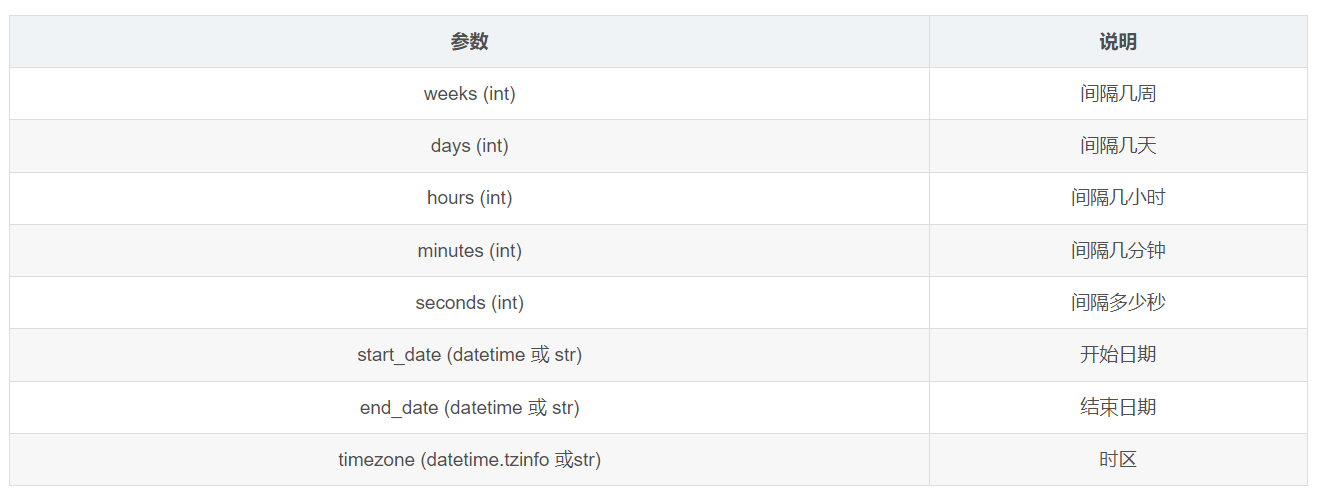Click the 间隔几周 description
This screenshot has width=1321, height=501.
coord(1118,94)
